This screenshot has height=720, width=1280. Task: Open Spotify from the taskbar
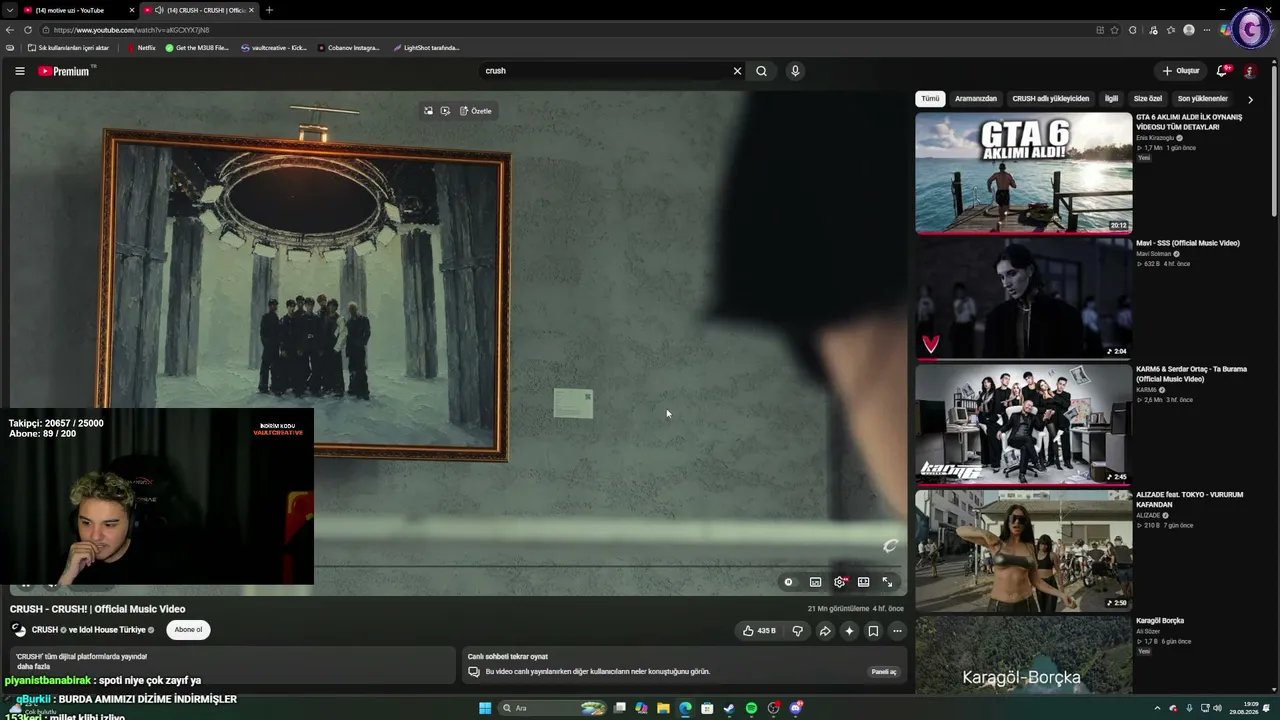point(751,708)
